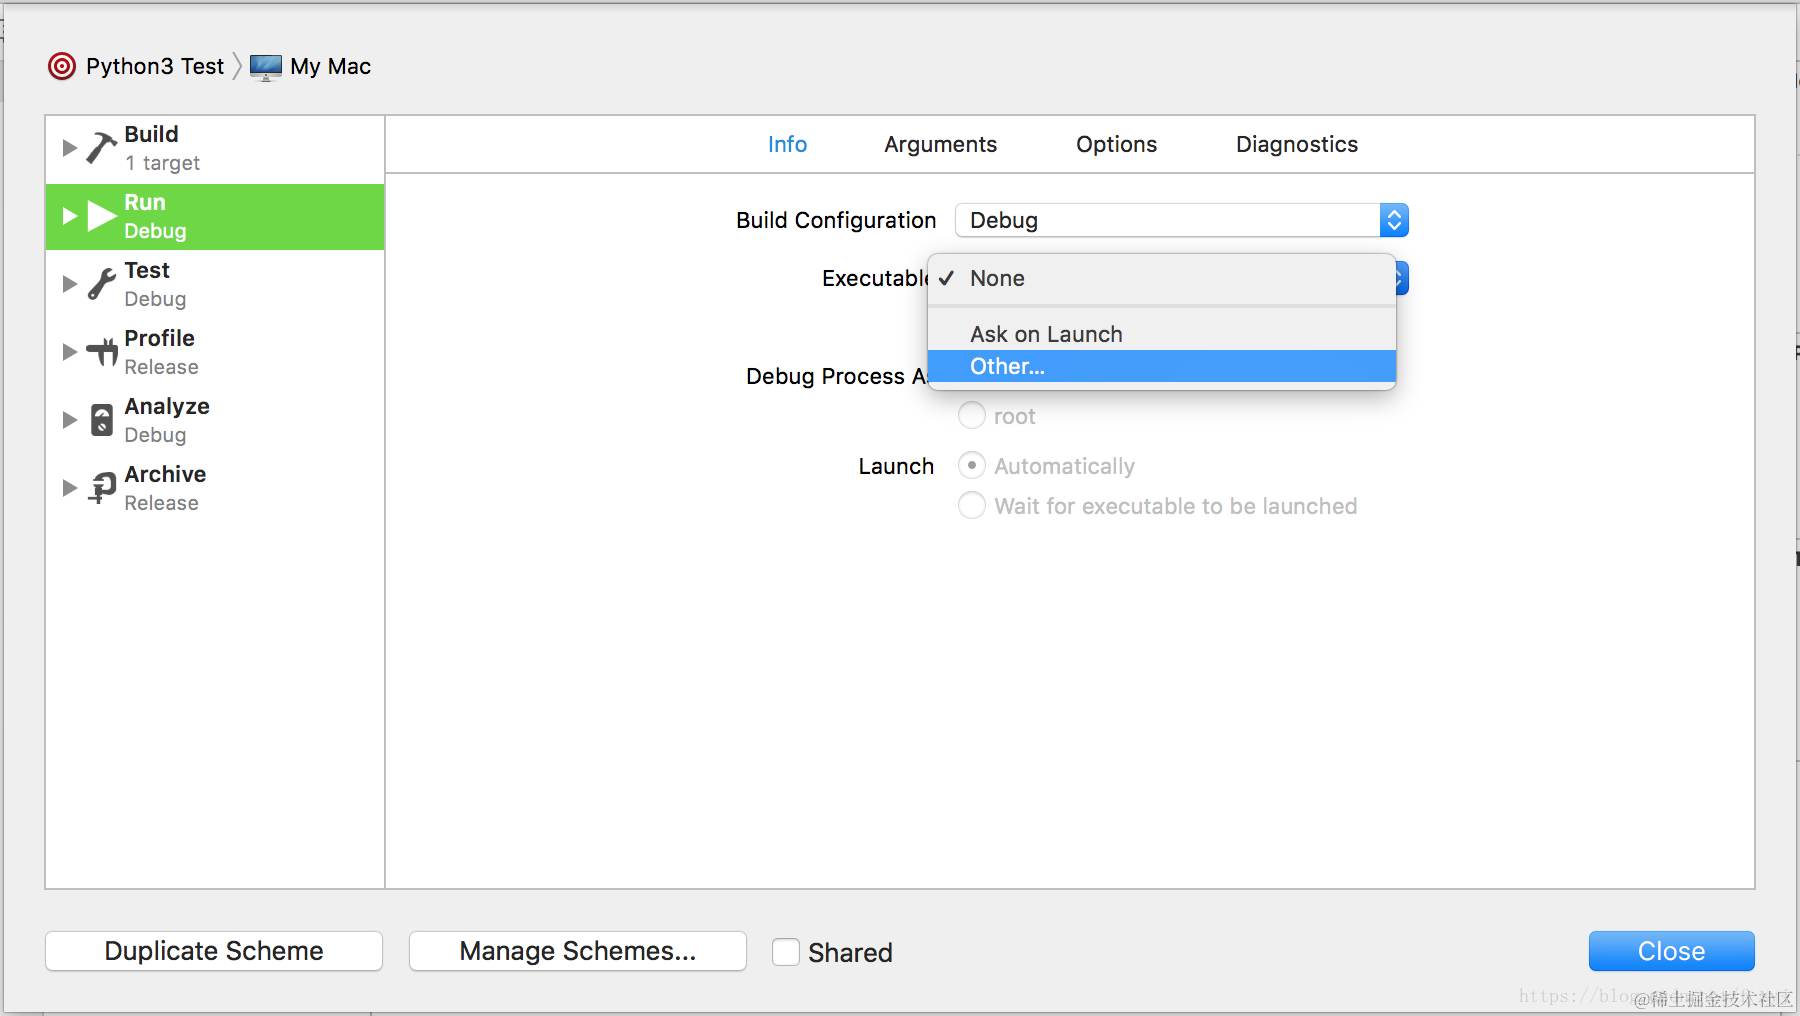Choose Other... in Executable menu
Viewport: 1800px width, 1016px height.
click(1161, 366)
